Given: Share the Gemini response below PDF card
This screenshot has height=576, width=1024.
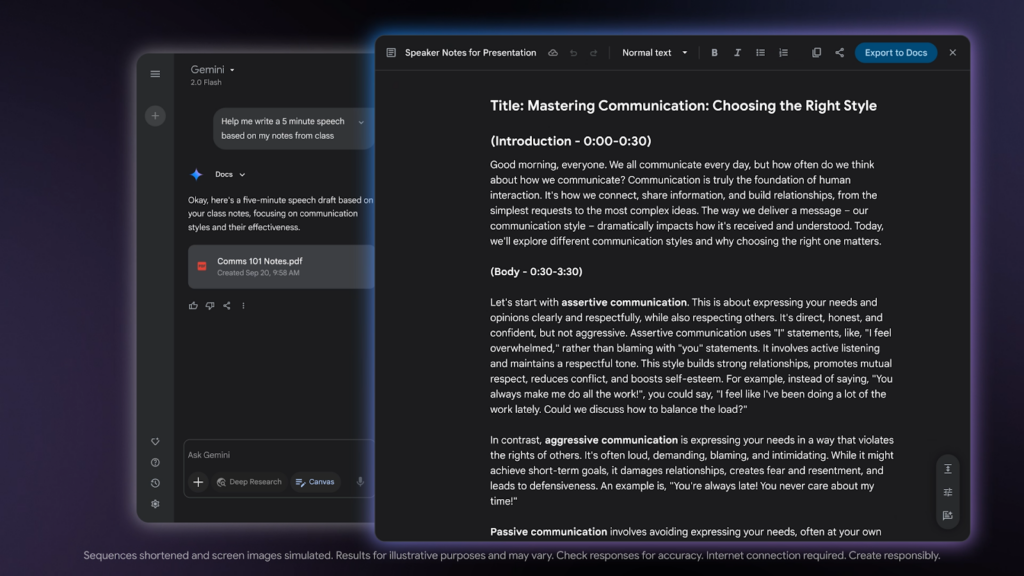Looking at the screenshot, I should 227,306.
